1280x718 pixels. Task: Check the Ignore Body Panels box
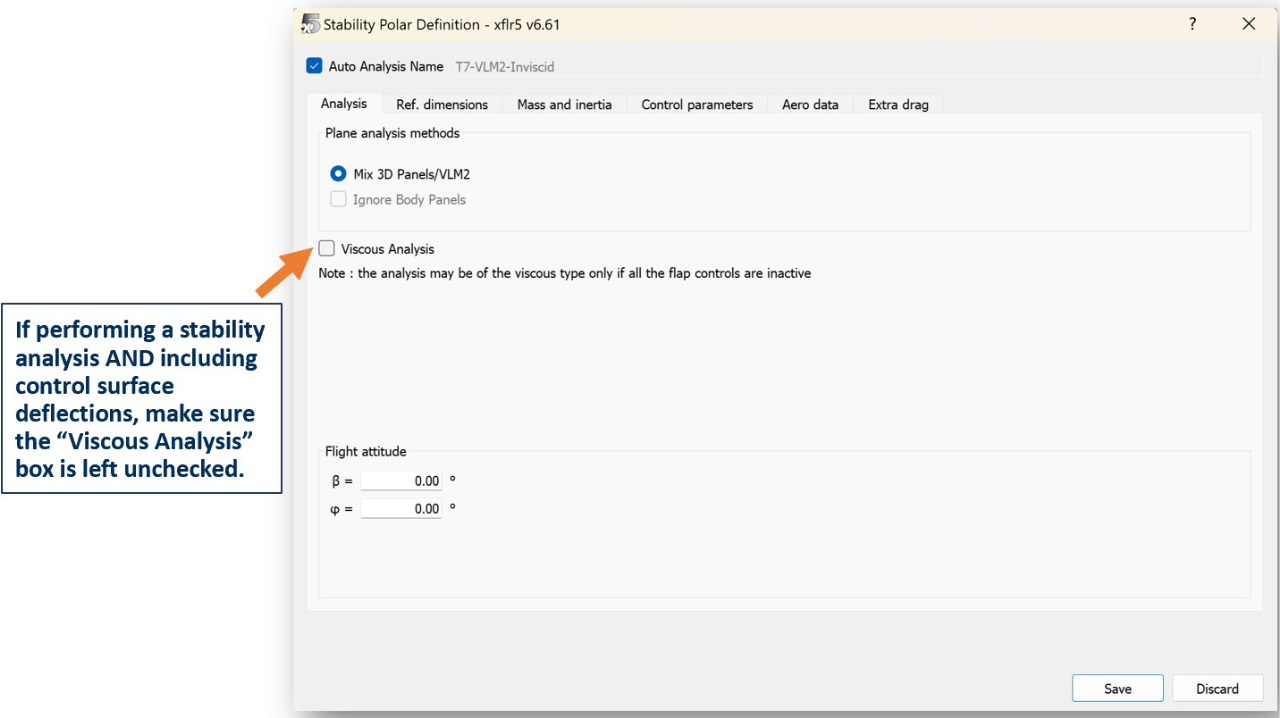tap(339, 199)
